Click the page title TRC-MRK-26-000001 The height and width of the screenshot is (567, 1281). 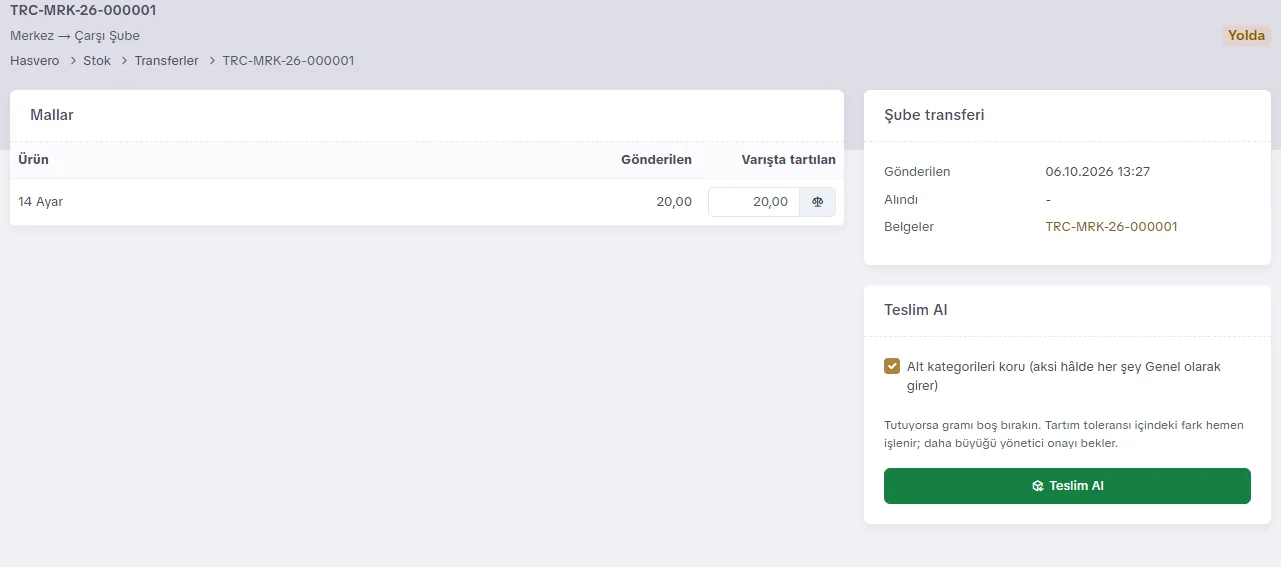pos(83,11)
